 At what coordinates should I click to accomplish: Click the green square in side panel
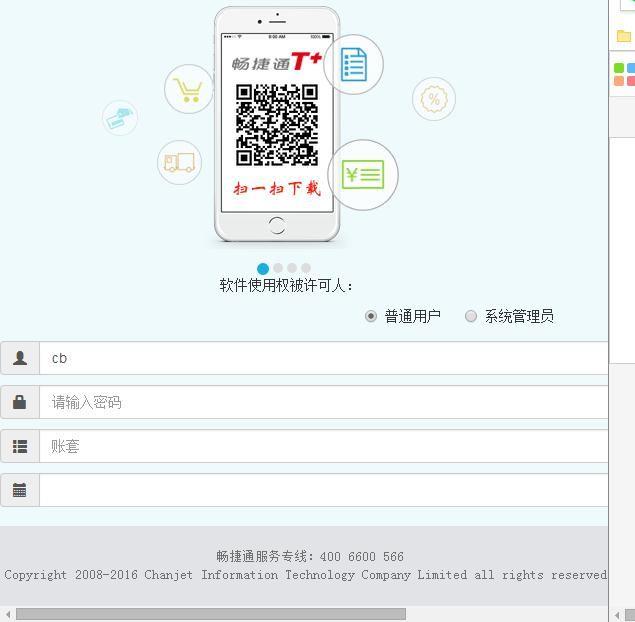(619, 68)
